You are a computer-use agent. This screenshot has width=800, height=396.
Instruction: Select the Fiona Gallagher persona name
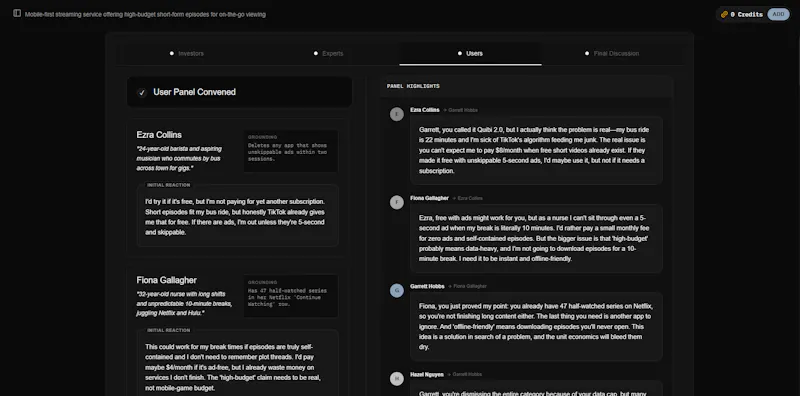166,280
